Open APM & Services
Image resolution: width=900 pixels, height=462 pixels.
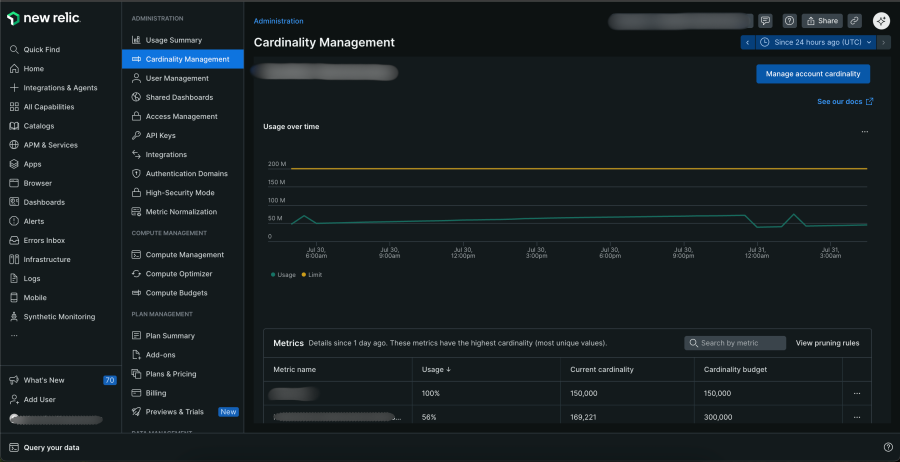[x=44, y=145]
